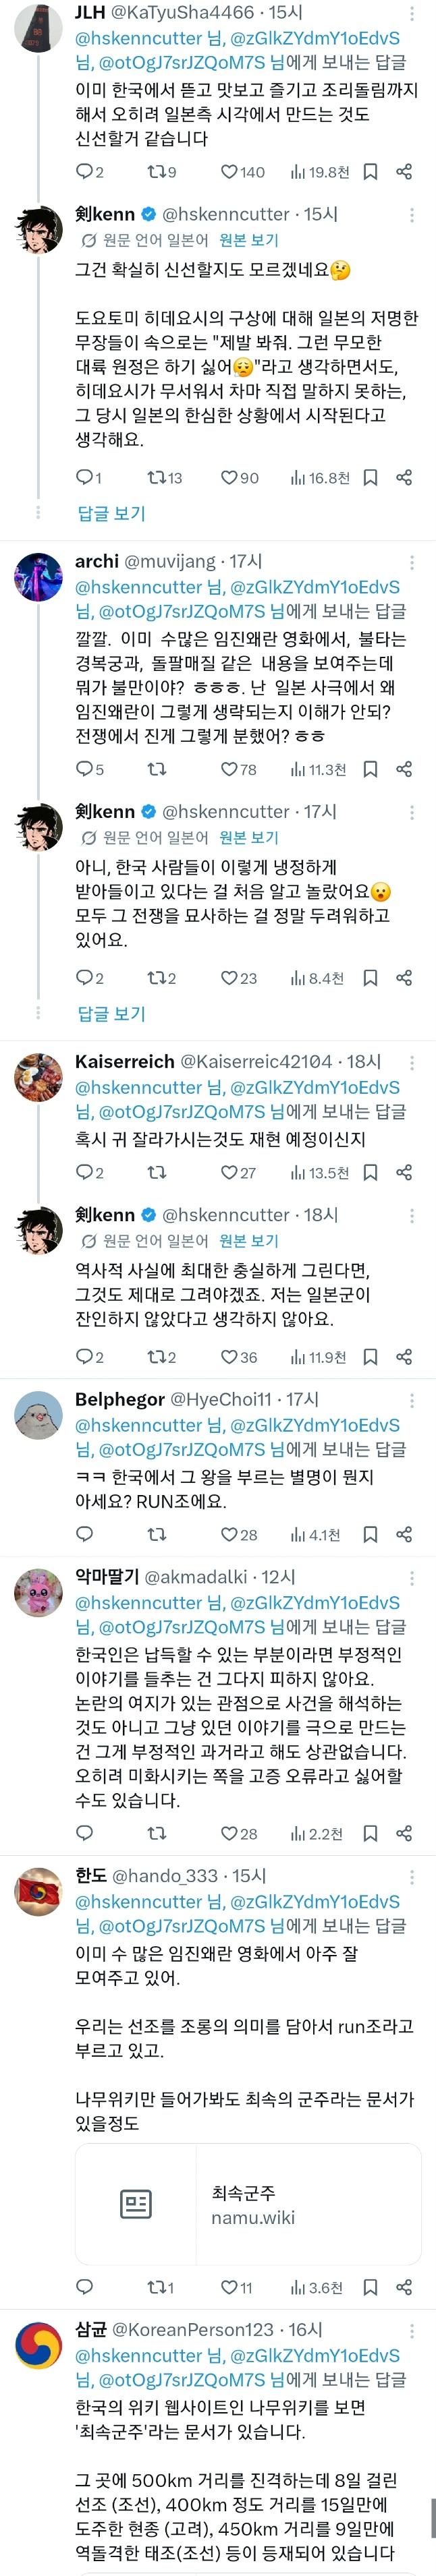
Task: Like JLH's reply with 140 likes
Action: pos(242,172)
